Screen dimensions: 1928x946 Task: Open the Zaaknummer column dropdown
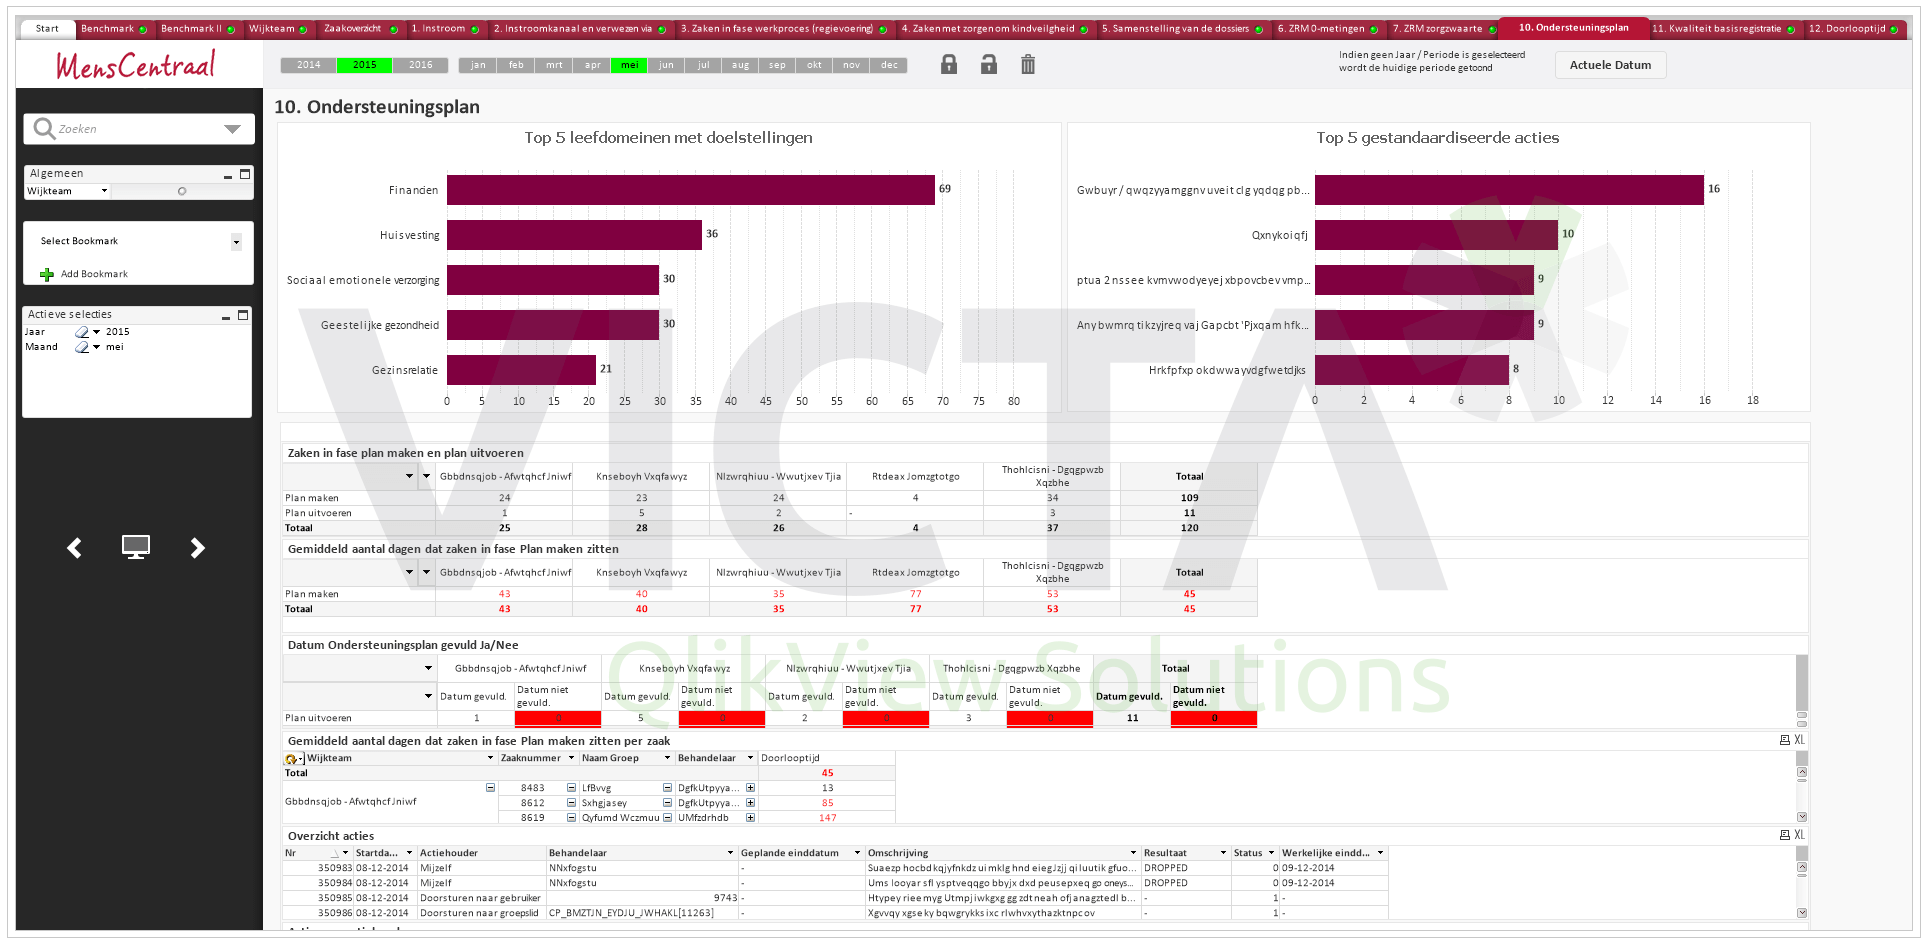[x=571, y=758]
